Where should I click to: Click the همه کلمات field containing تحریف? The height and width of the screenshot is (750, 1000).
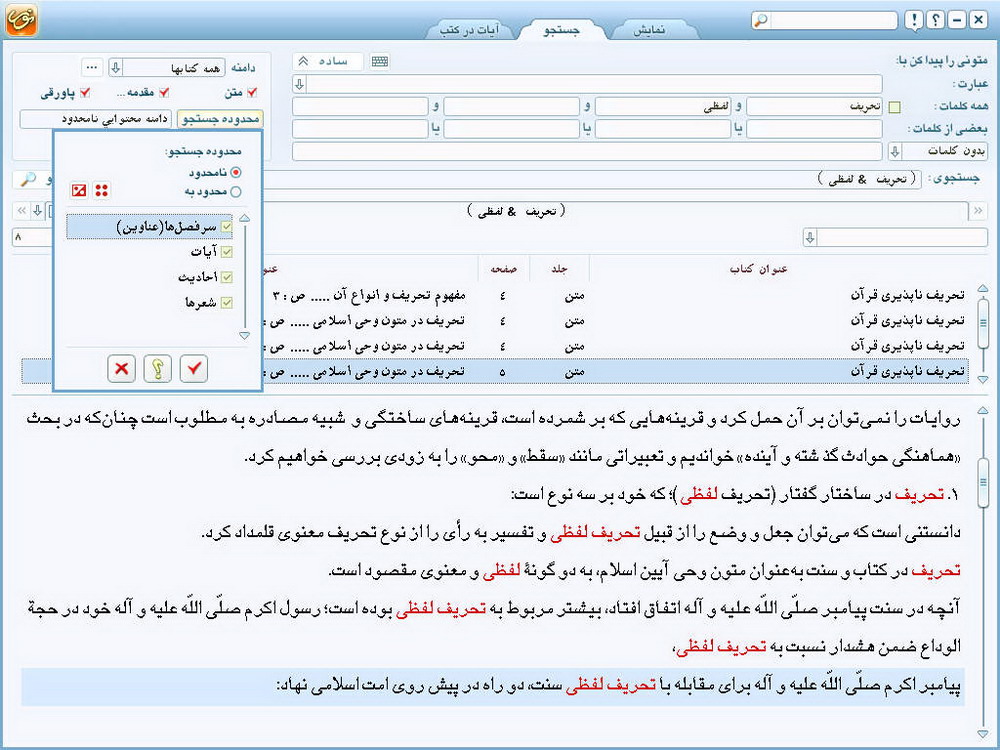click(x=814, y=107)
